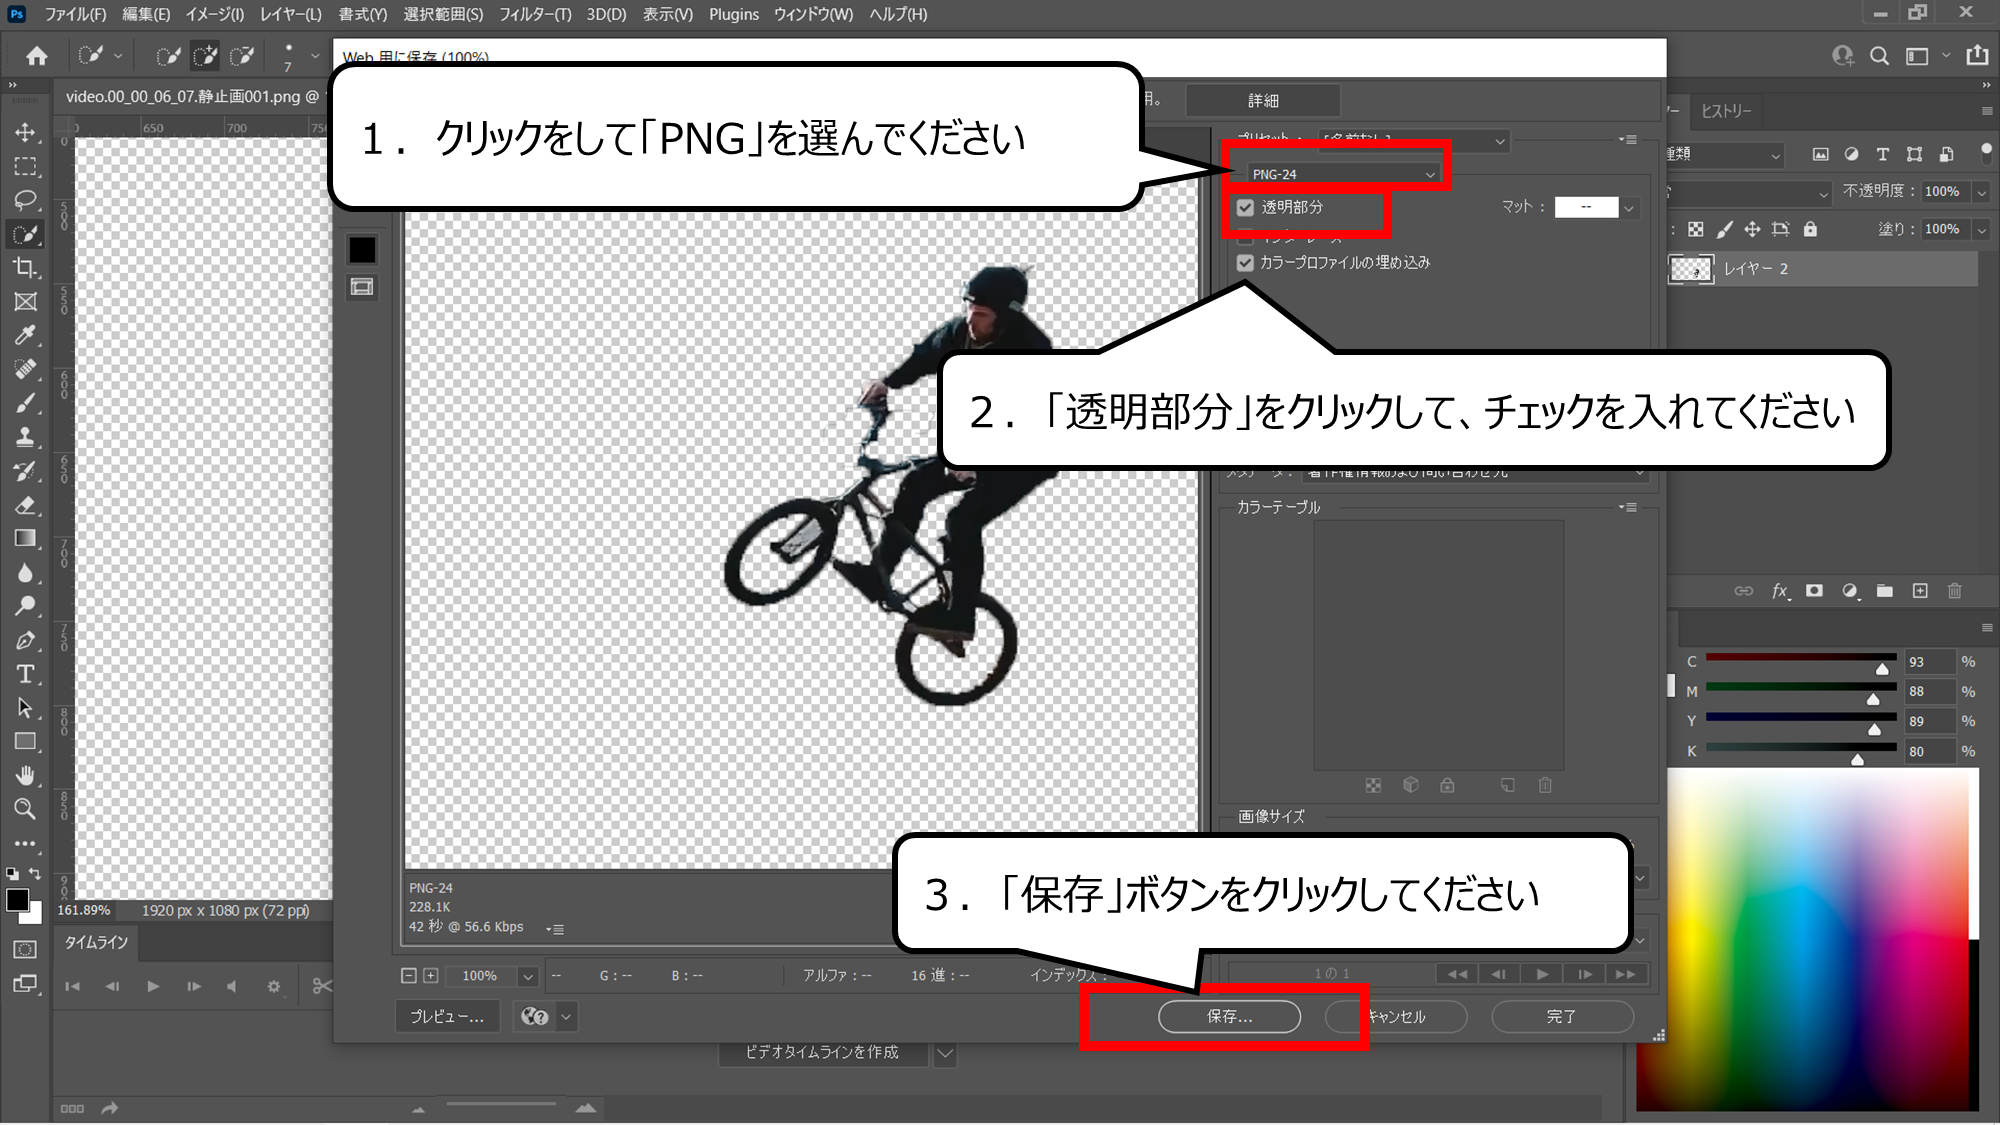
Task: Click the Search icon at top right
Action: tap(1880, 56)
